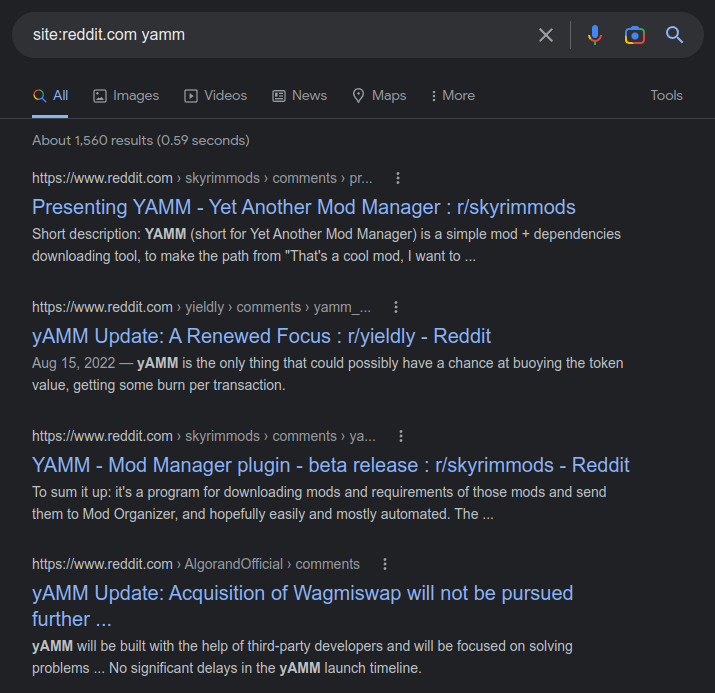
Task: Open the News tab
Action: click(300, 95)
